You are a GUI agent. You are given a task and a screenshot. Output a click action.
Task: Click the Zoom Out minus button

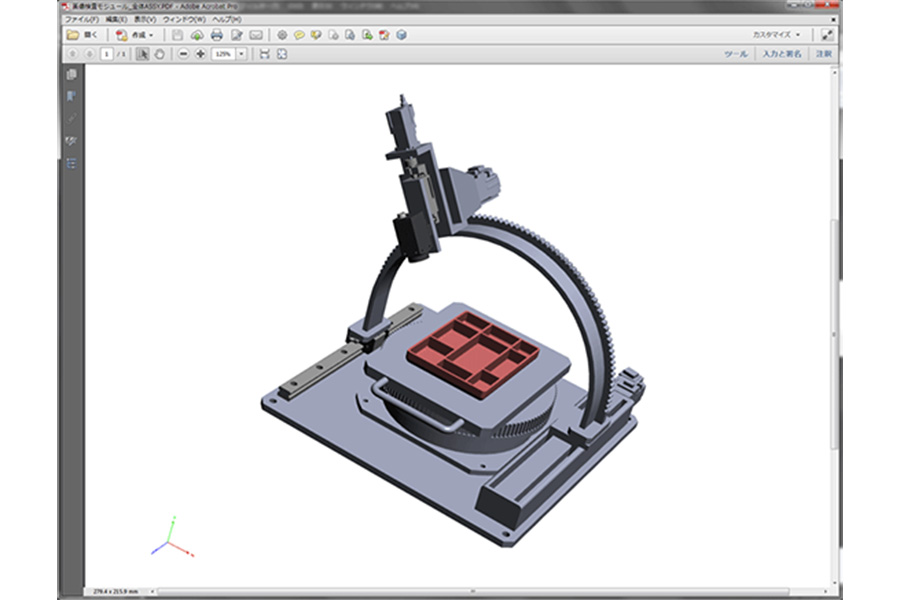183,54
